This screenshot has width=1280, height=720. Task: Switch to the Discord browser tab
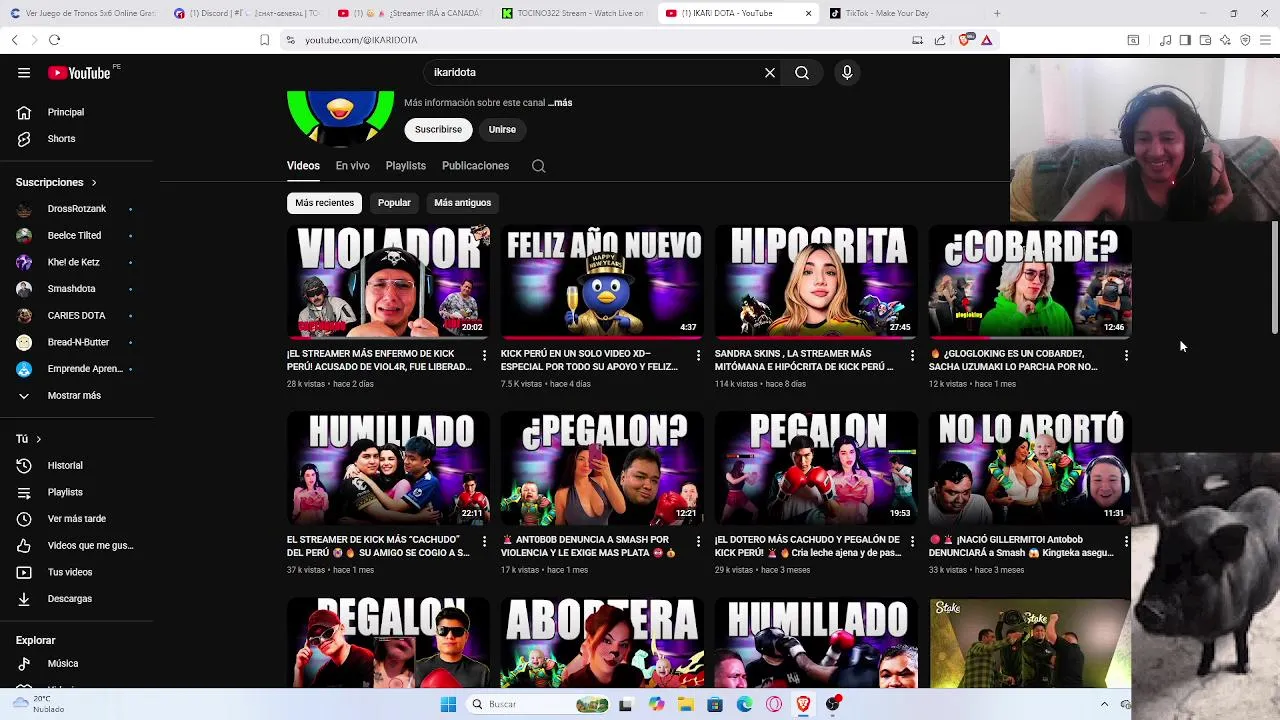coord(245,13)
